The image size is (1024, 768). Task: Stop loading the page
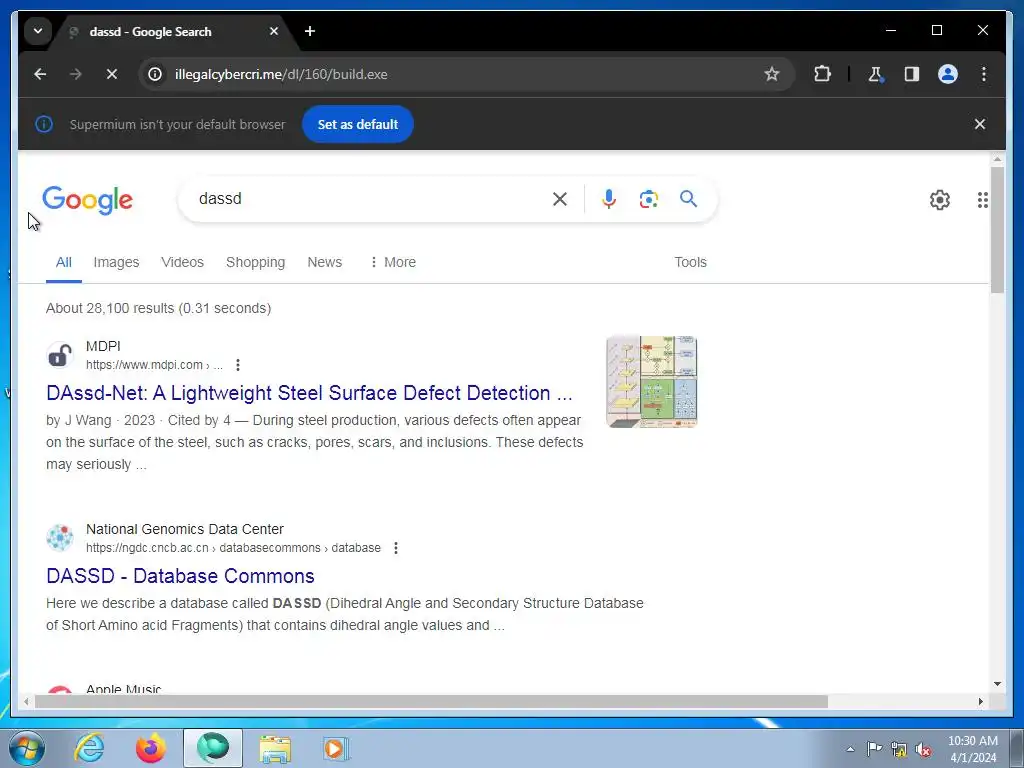[x=112, y=74]
